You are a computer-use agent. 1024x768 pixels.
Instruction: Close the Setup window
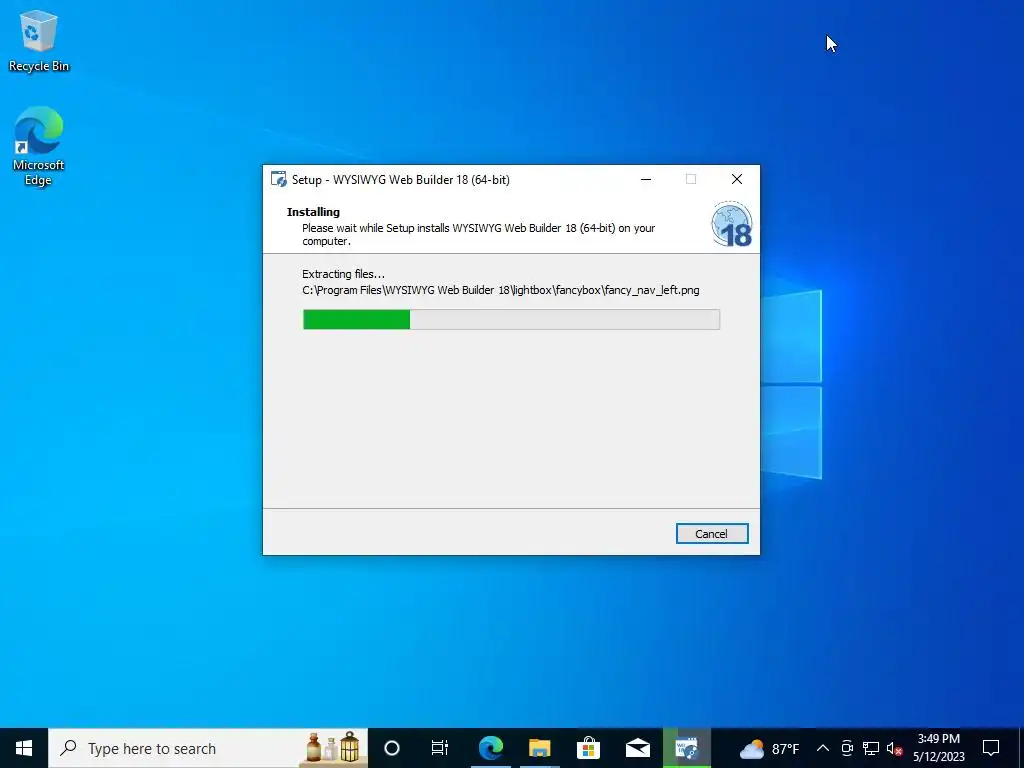737,179
